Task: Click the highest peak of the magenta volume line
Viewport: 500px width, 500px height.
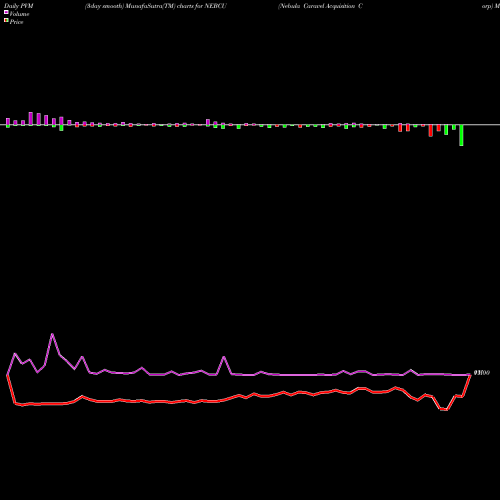Action: coord(52,334)
